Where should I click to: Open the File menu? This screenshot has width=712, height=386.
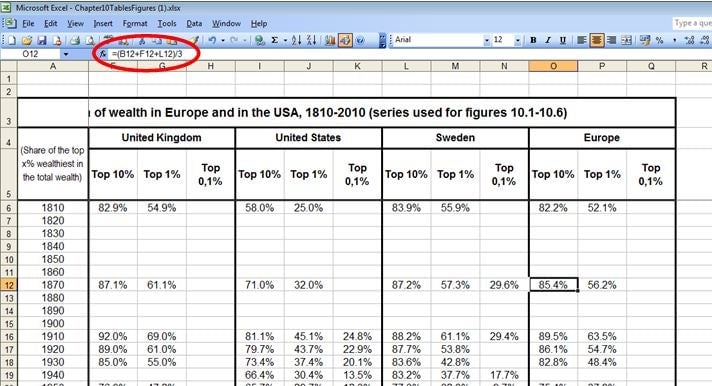(x=28, y=24)
